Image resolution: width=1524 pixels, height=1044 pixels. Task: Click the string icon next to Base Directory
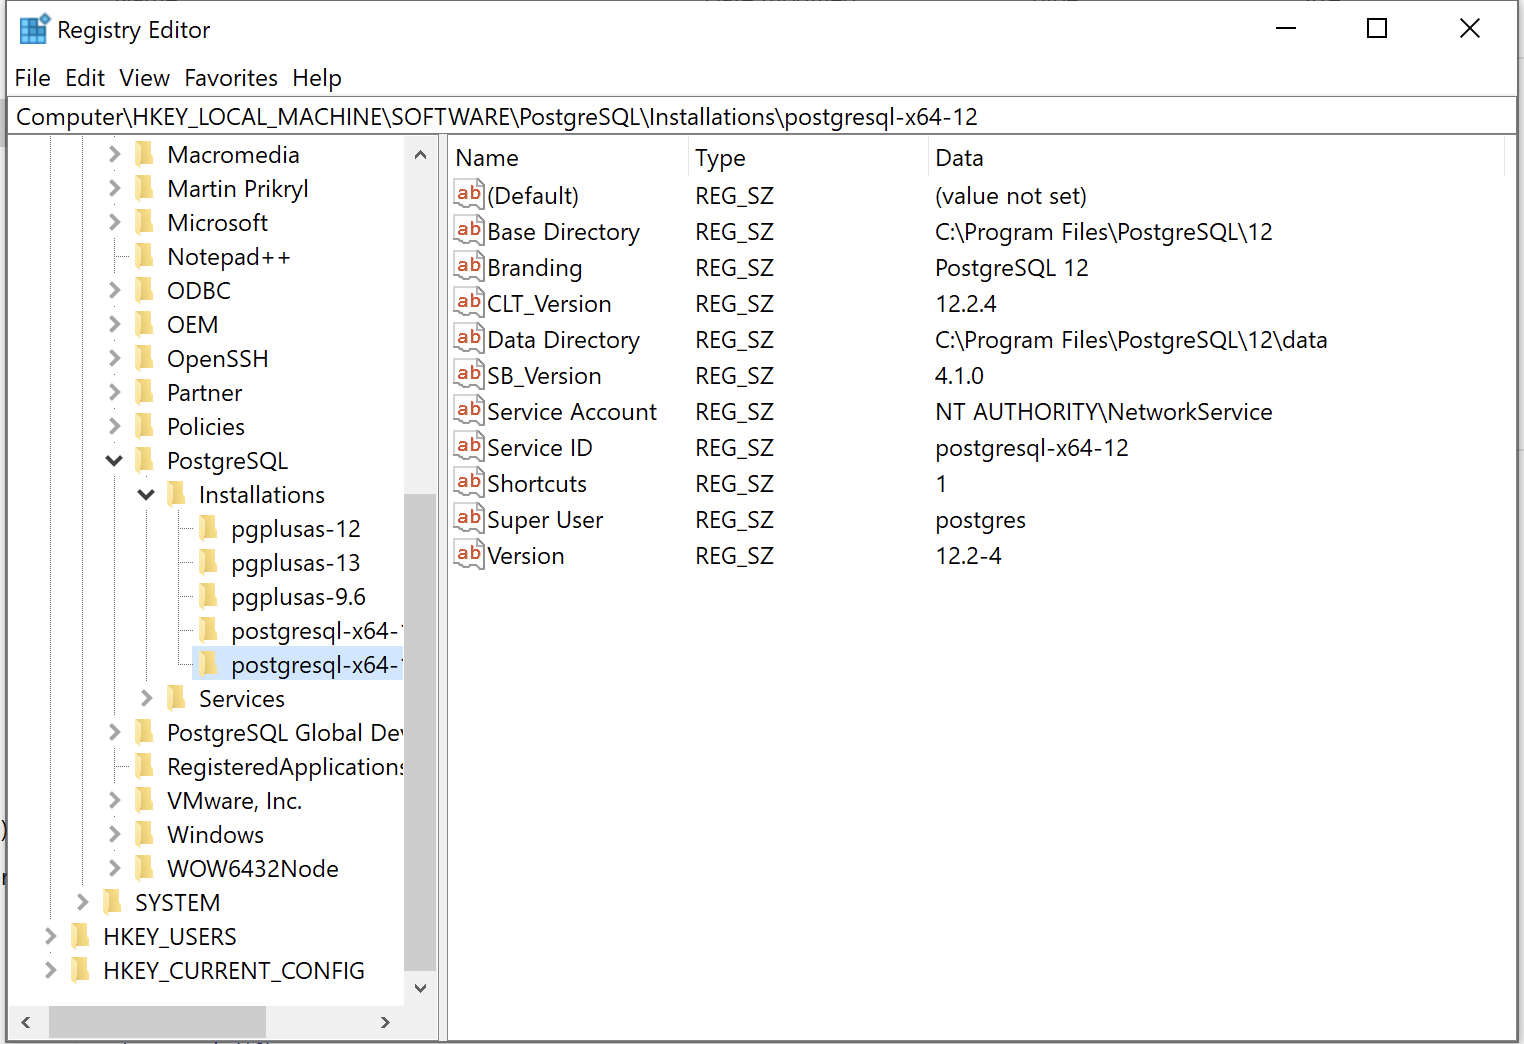tap(468, 231)
